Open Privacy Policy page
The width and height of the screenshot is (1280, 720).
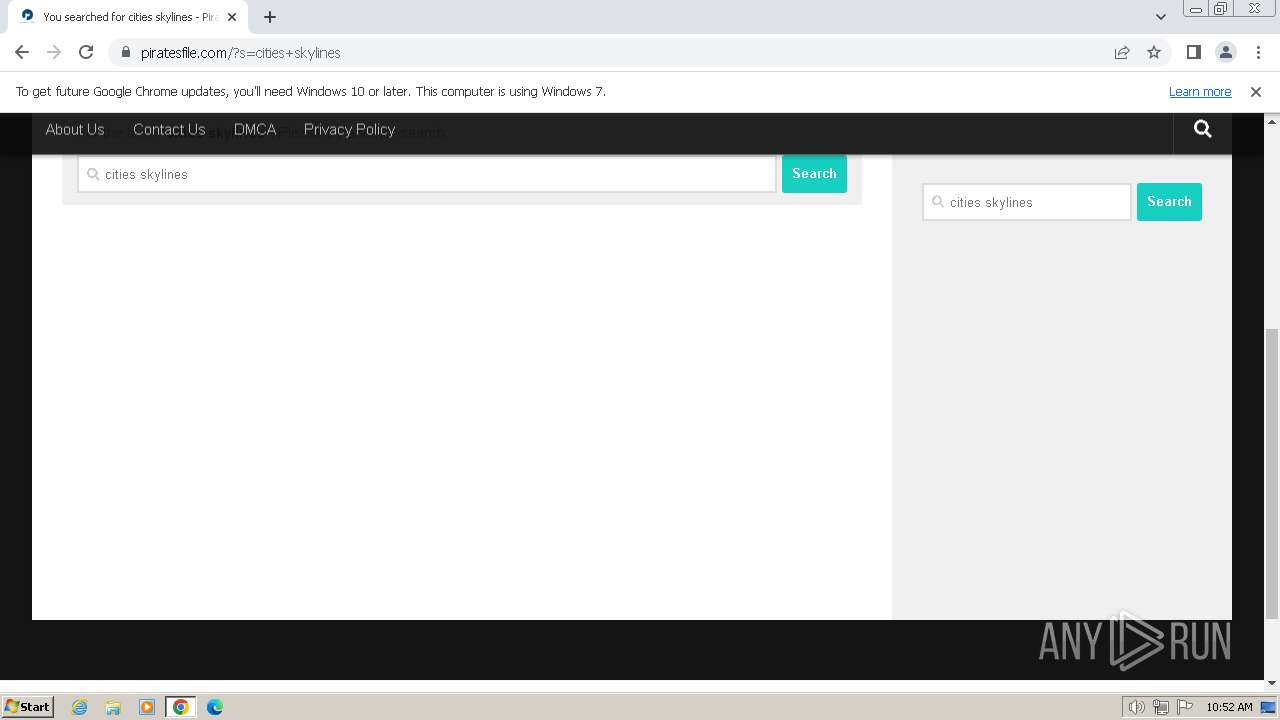click(x=349, y=130)
